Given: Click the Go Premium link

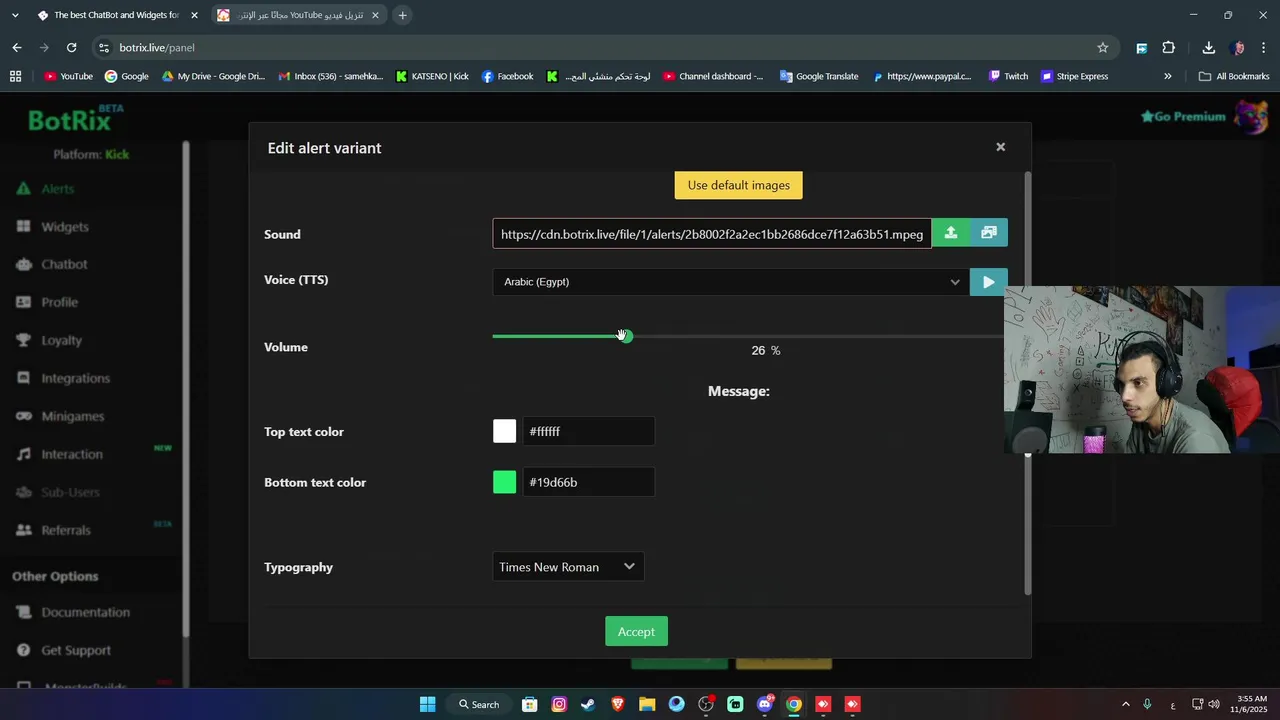Looking at the screenshot, I should (x=1183, y=116).
